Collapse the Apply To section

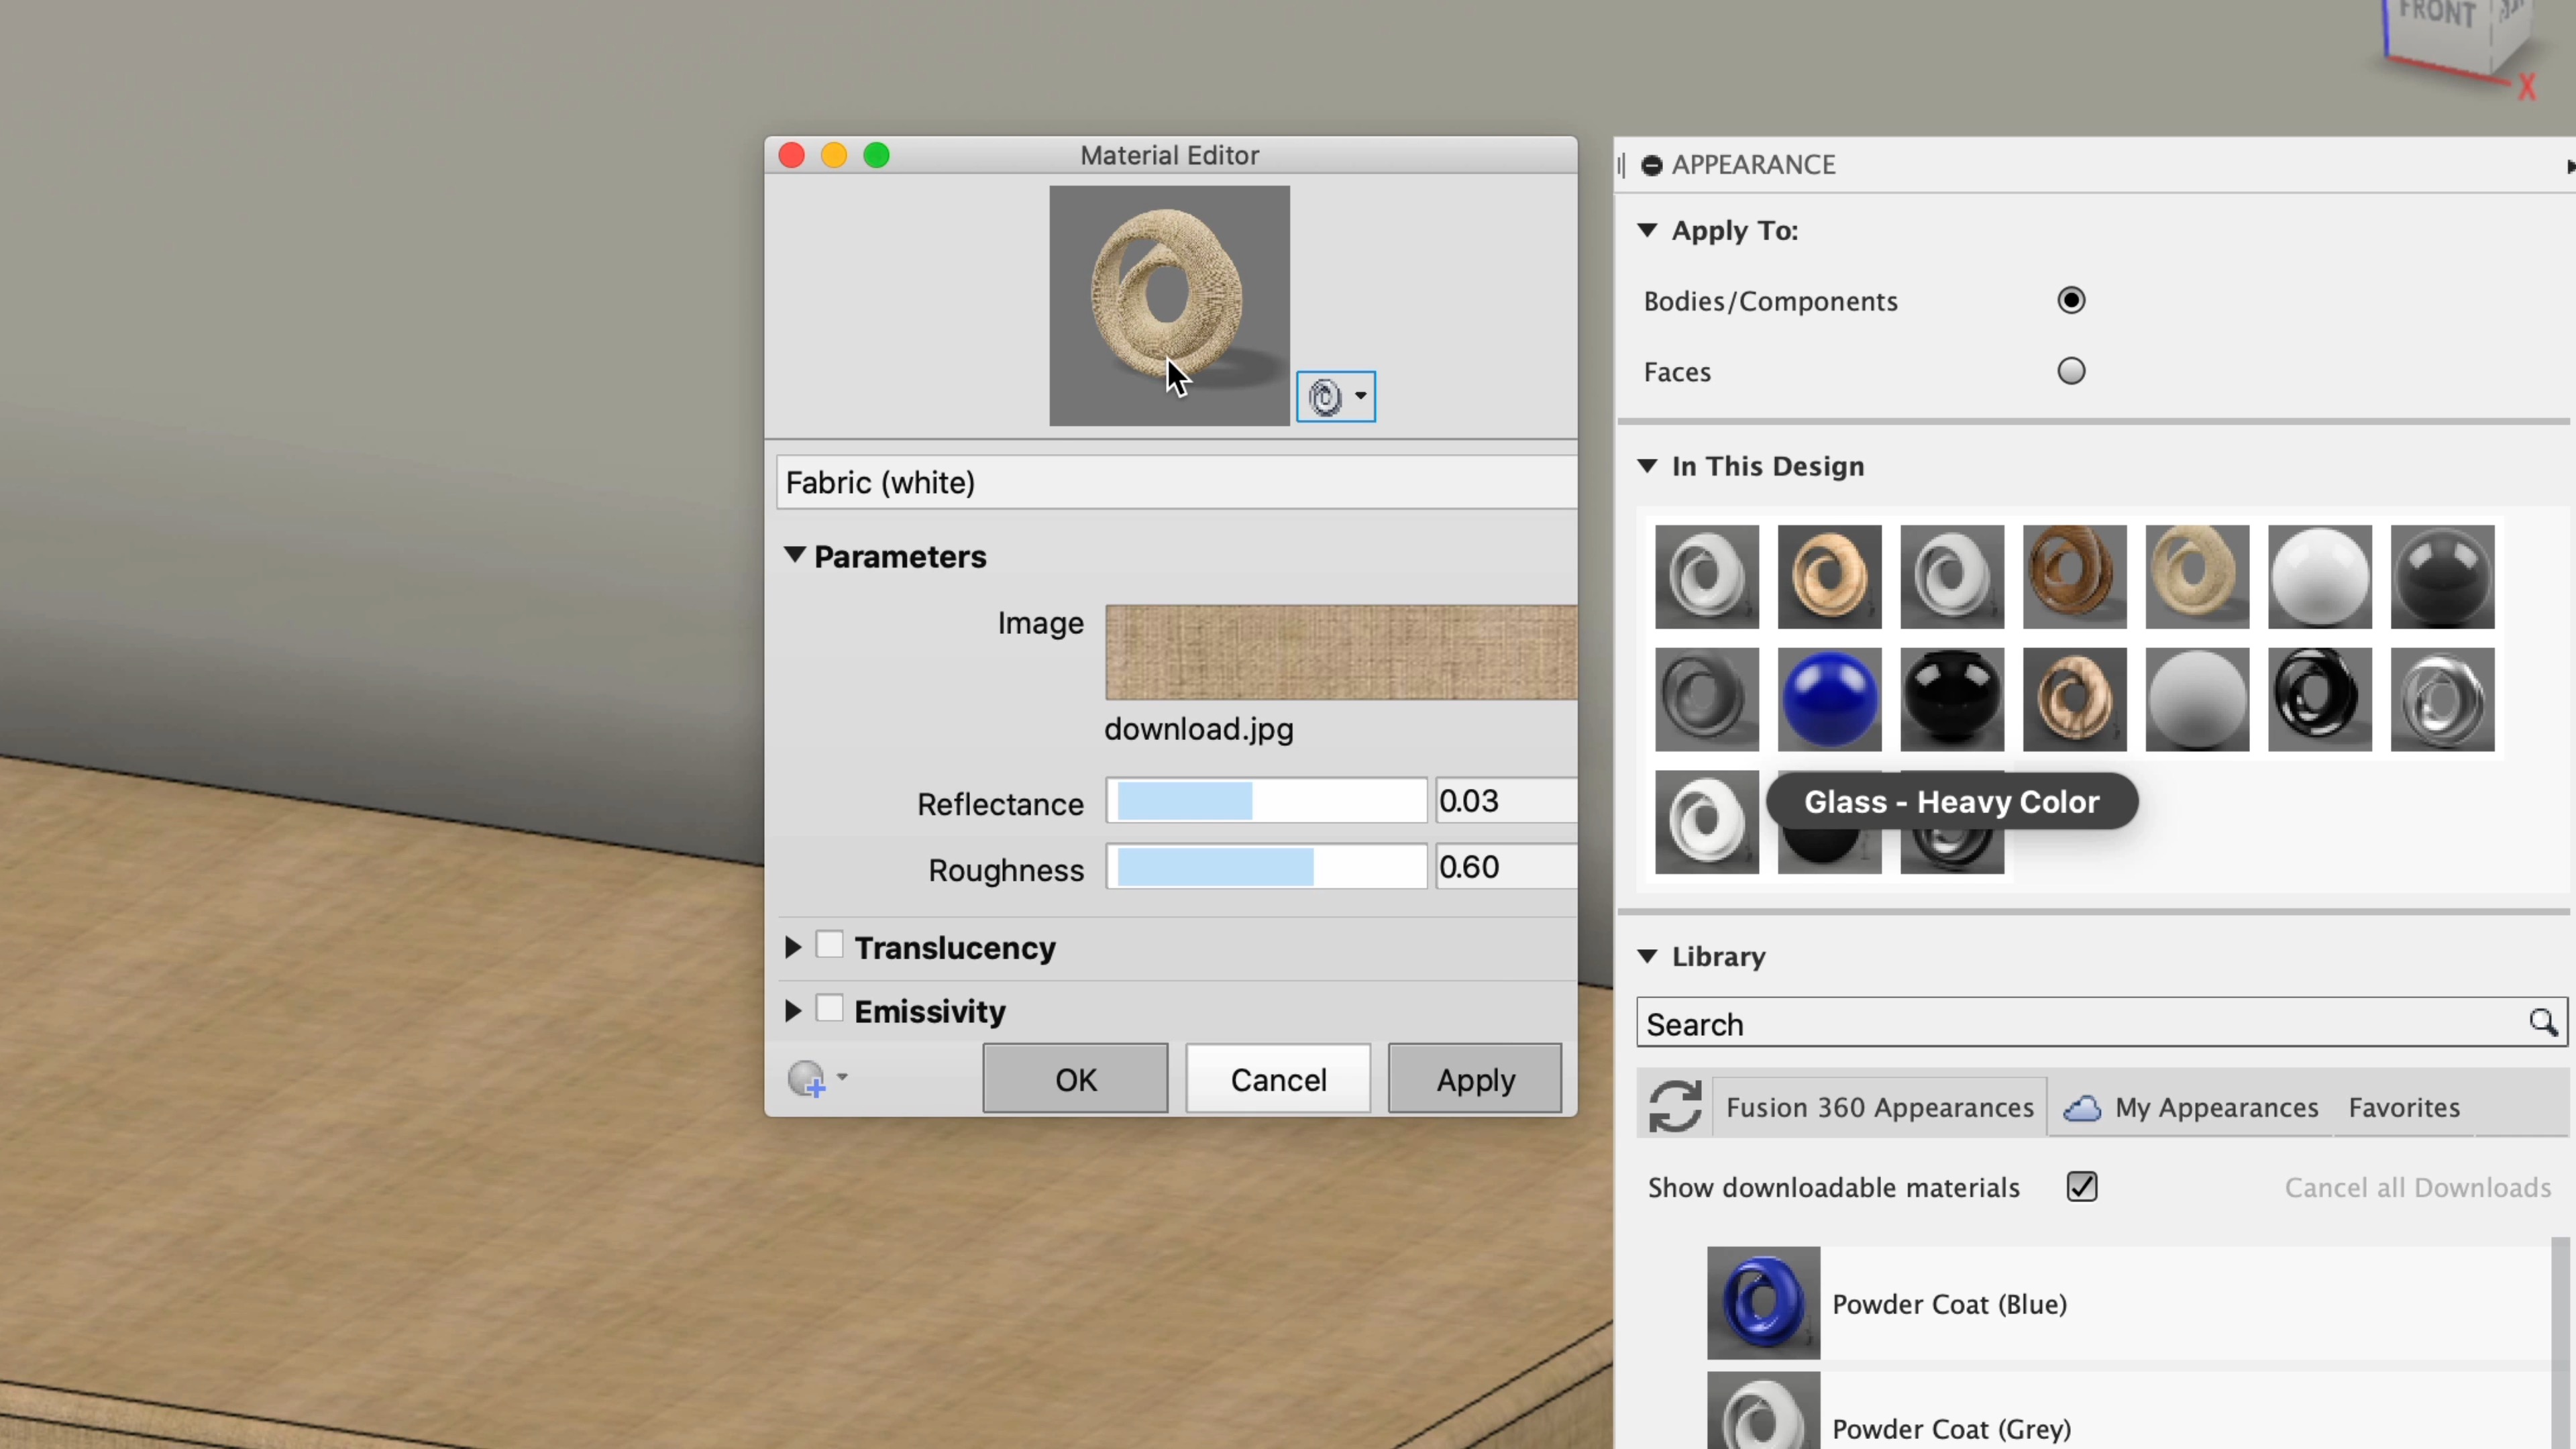1647,230
